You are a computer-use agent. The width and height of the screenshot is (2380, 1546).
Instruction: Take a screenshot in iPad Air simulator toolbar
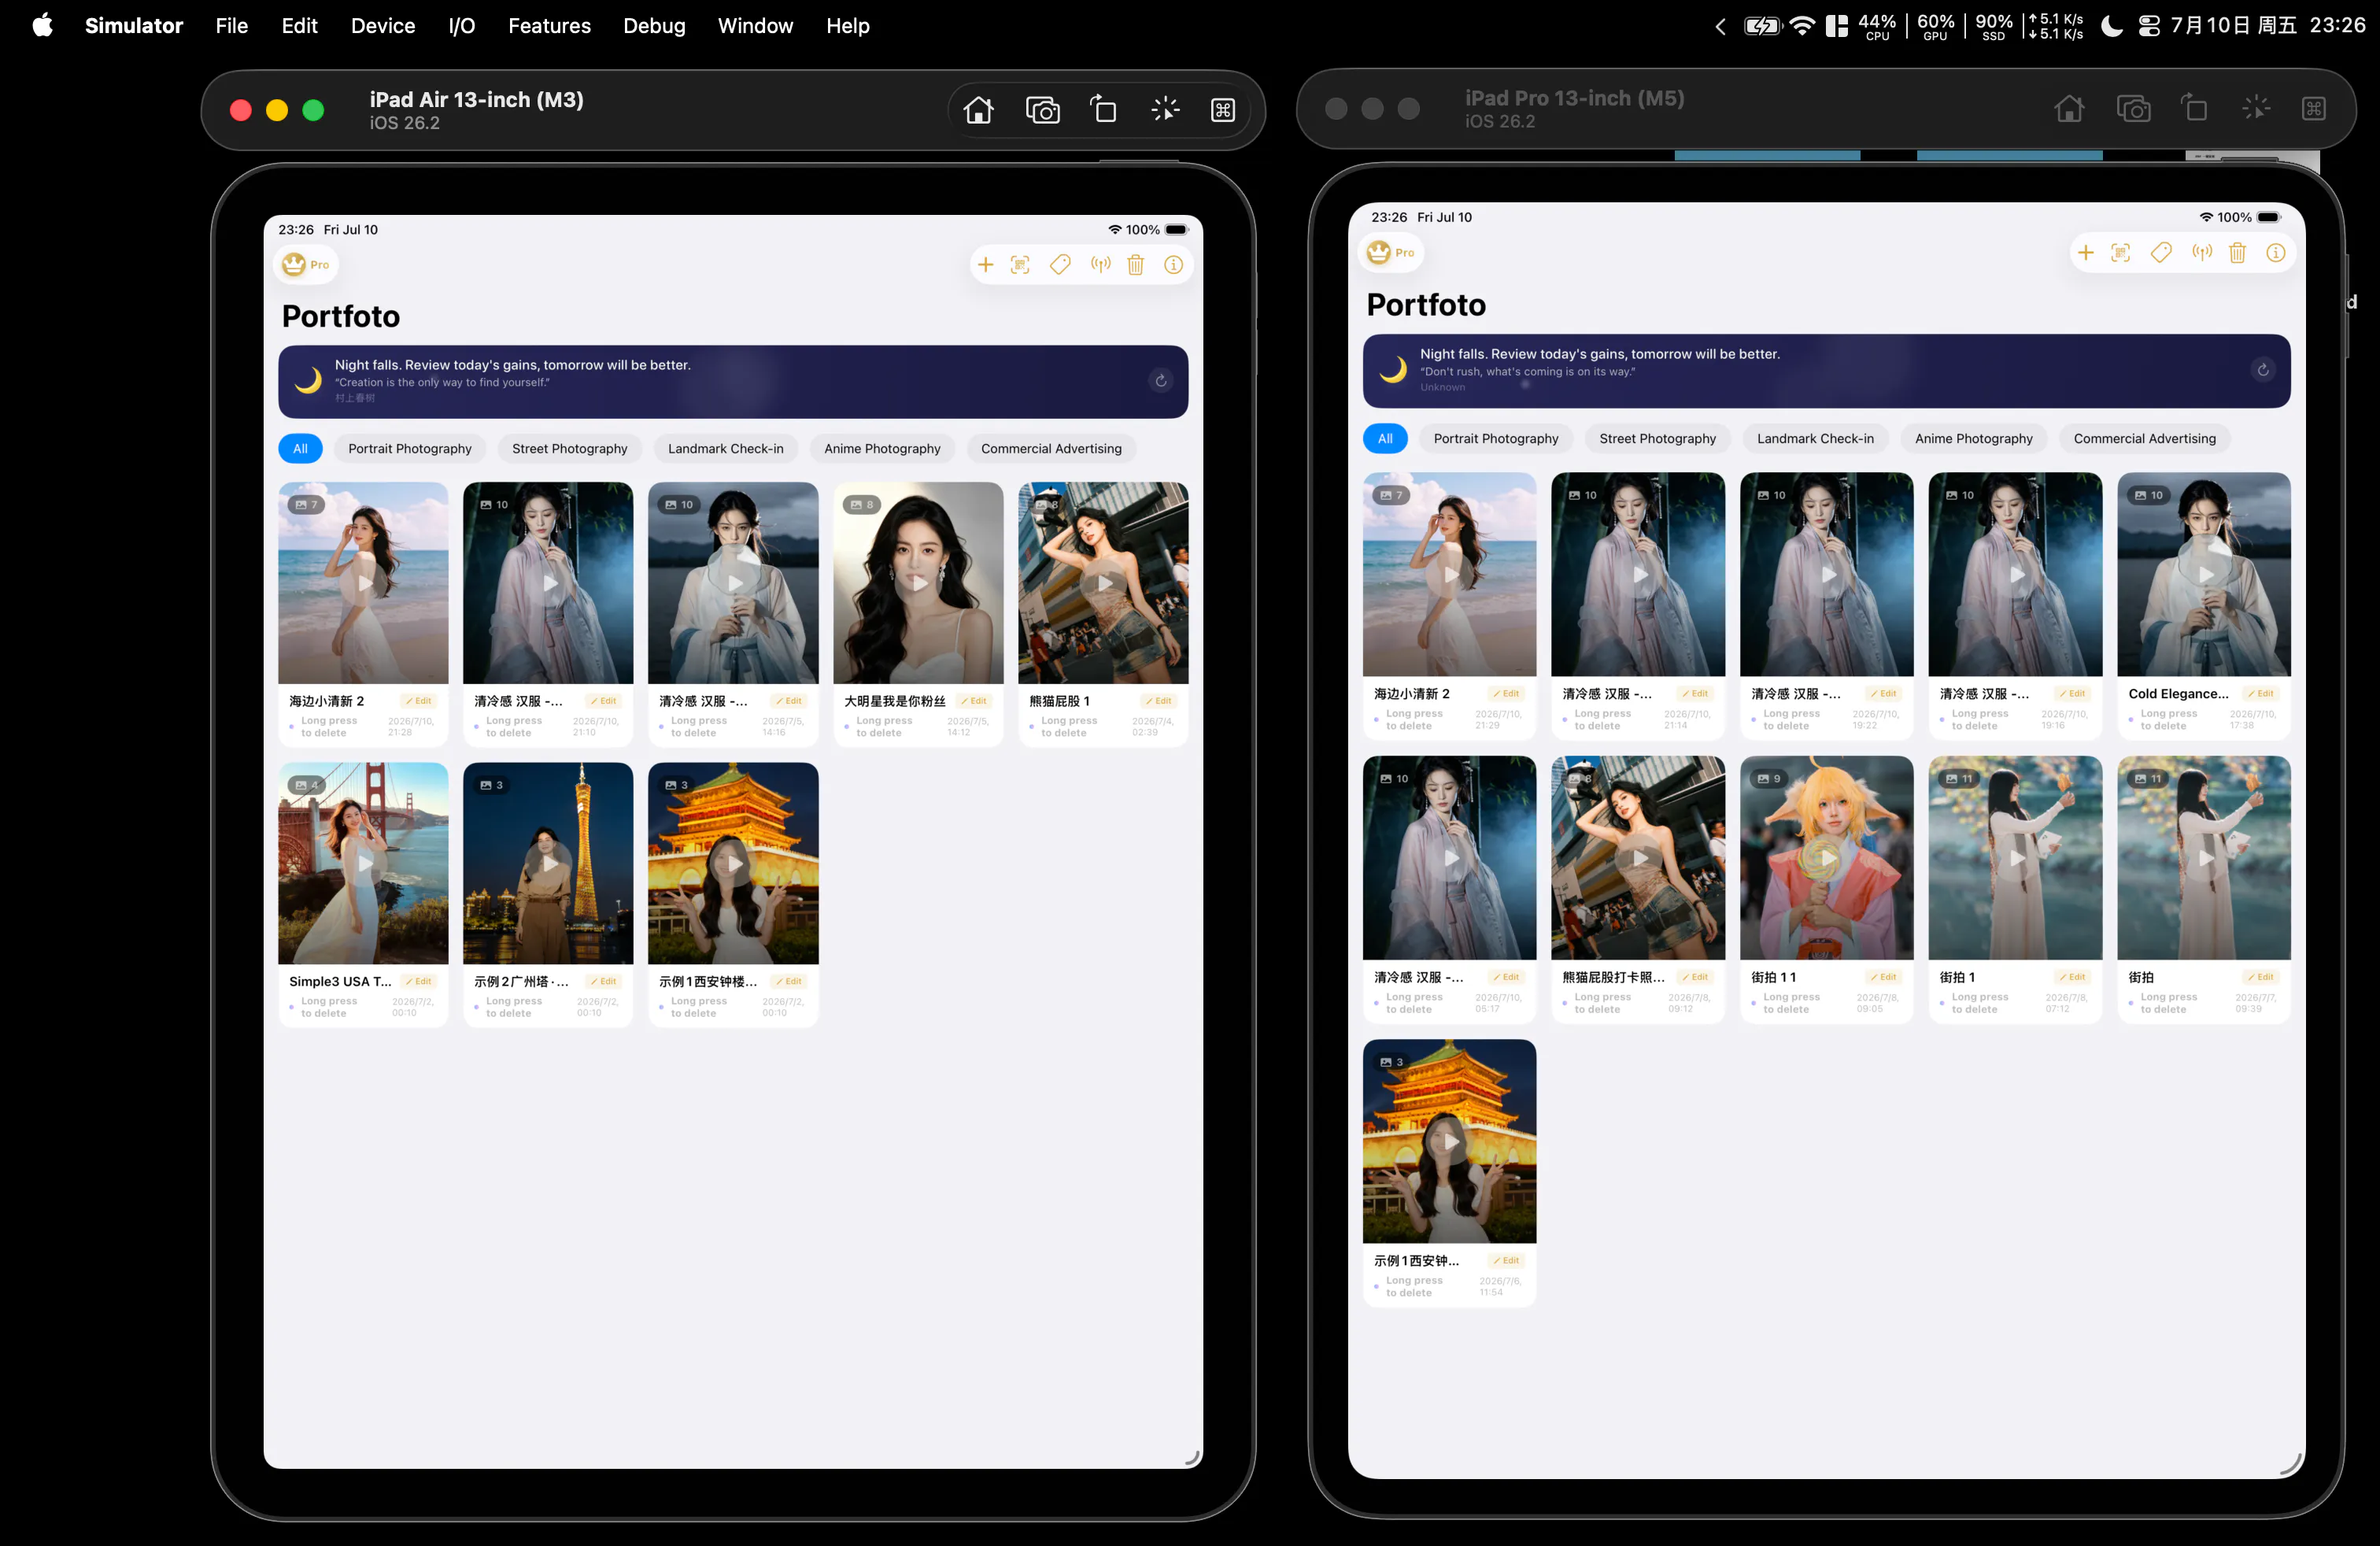1042,110
